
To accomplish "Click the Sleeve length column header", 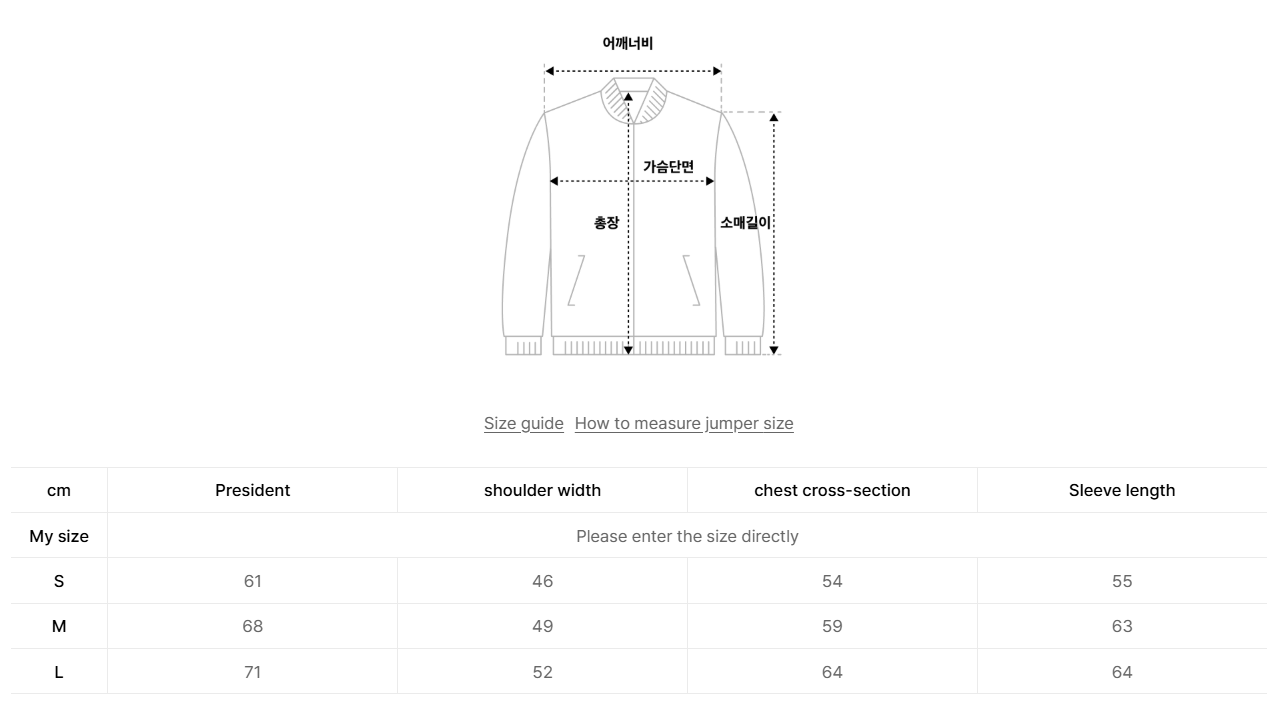I will pos(1122,490).
